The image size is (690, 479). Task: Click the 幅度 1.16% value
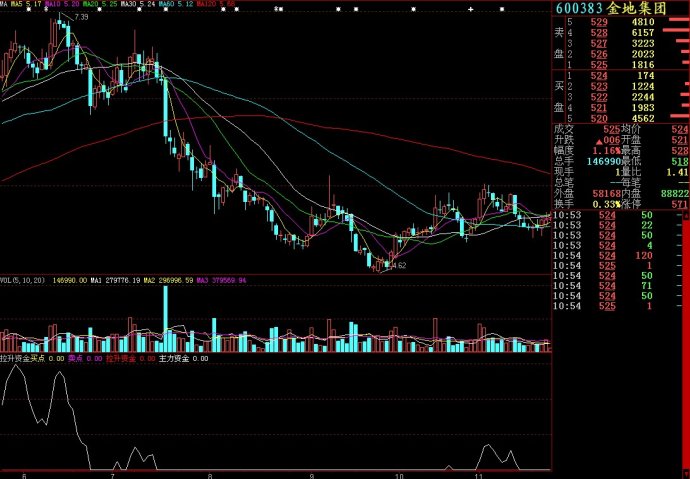point(606,151)
